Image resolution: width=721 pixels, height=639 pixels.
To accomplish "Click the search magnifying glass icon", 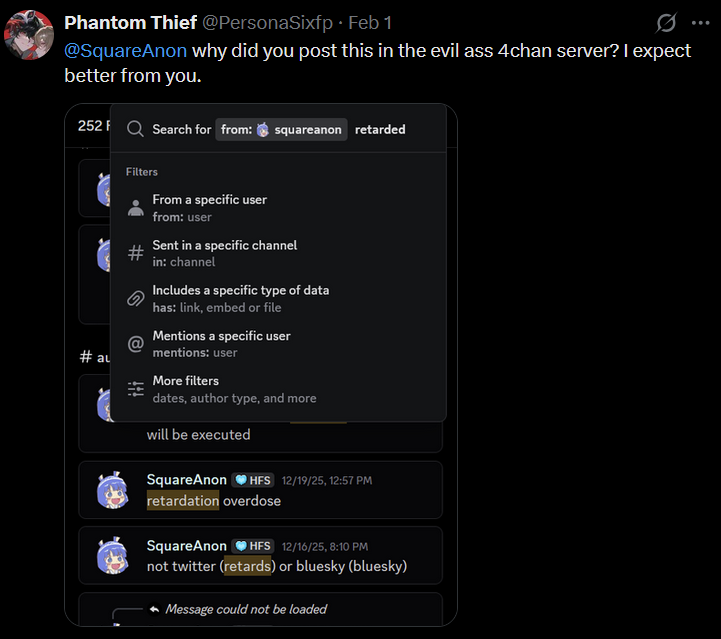I will tap(135, 129).
